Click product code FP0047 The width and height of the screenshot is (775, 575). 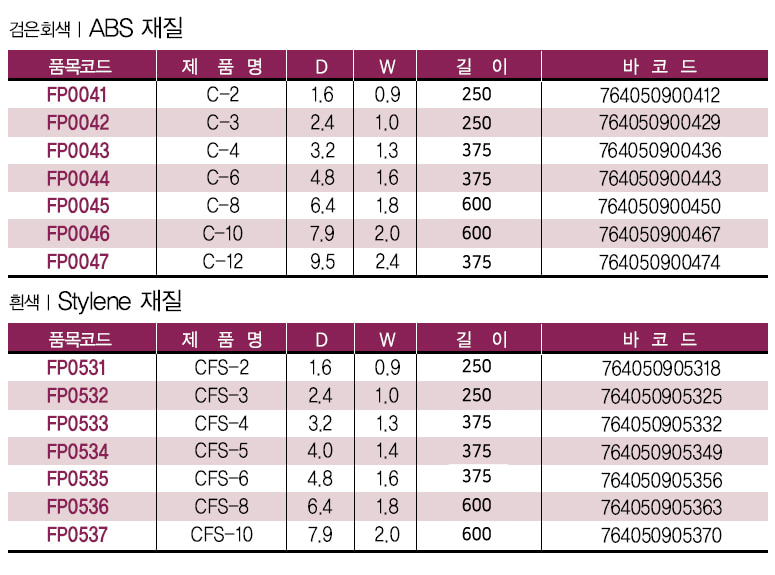pyautogui.click(x=78, y=262)
